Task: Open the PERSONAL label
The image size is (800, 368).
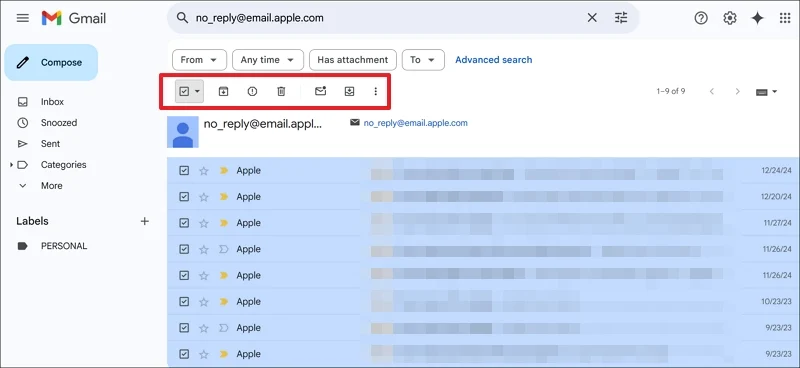Action: click(x=64, y=246)
